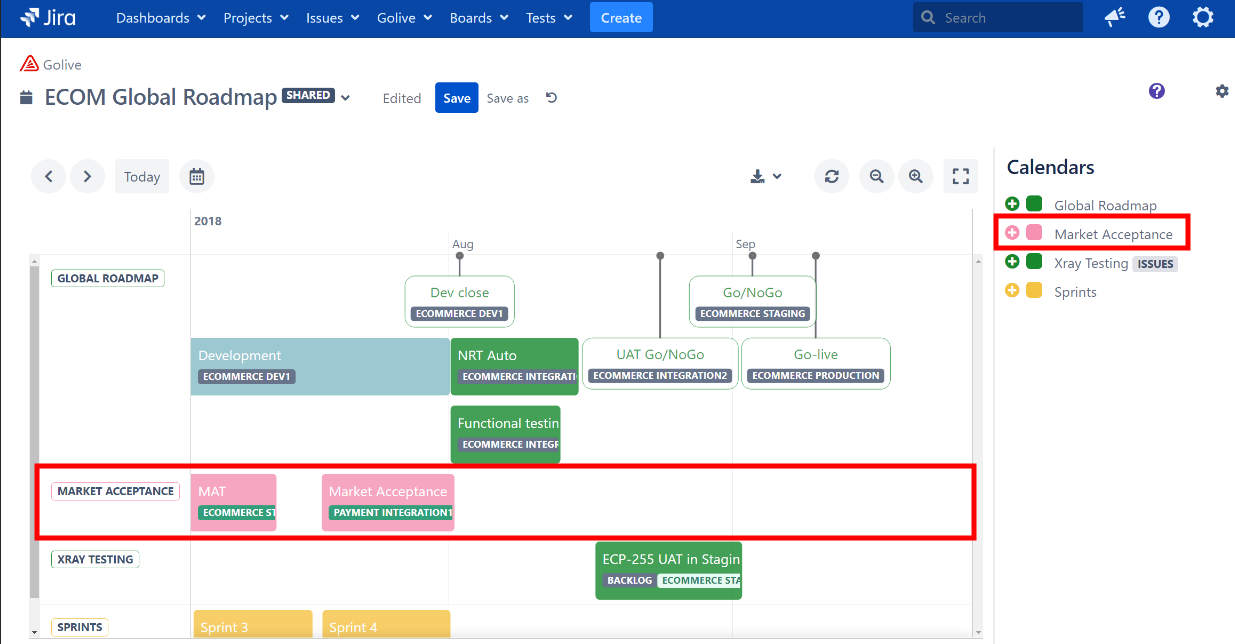The width and height of the screenshot is (1235, 644).
Task: Open the calendar date picker icon
Action: (197, 176)
